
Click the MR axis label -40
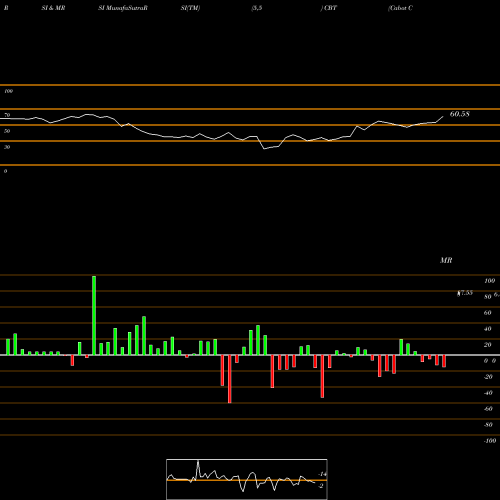click(488, 393)
